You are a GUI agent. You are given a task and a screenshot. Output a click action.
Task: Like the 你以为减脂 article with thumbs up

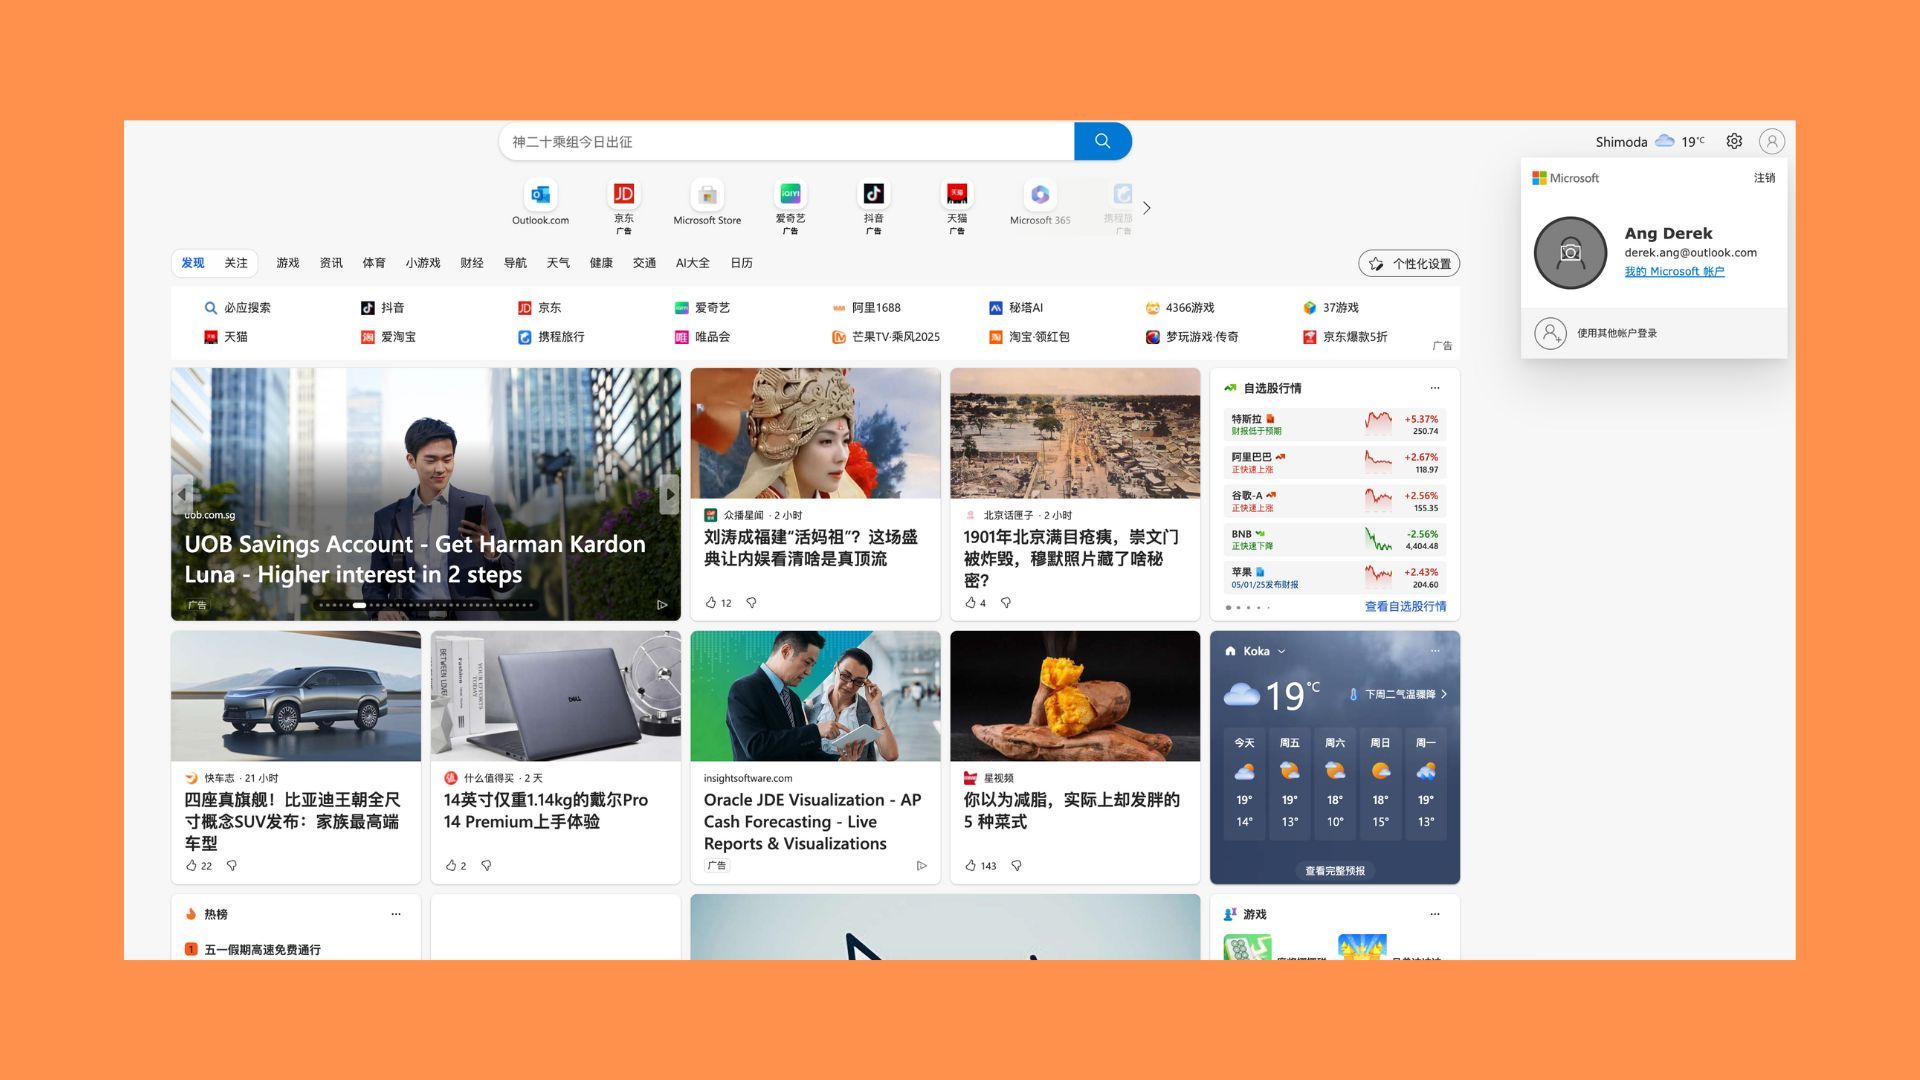[969, 865]
